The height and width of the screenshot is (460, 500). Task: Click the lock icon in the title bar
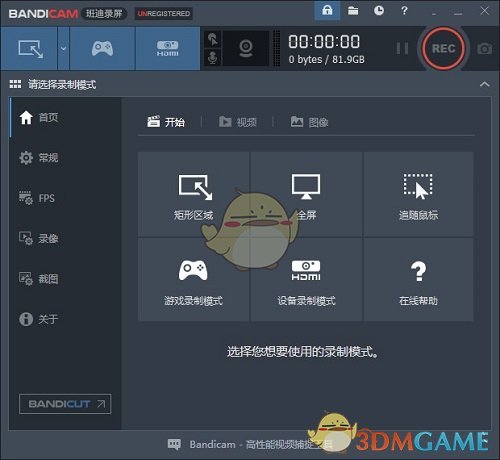point(327,11)
